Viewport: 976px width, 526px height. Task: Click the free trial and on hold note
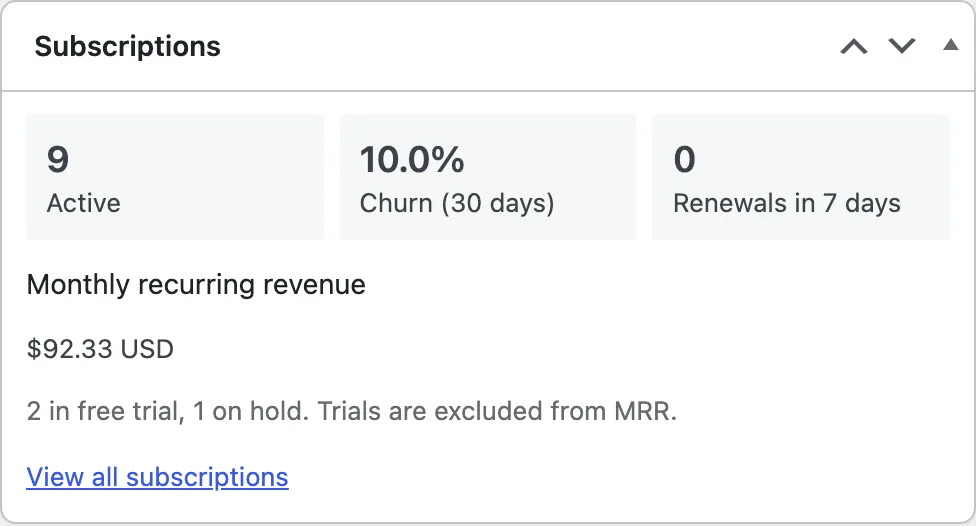pos(352,411)
